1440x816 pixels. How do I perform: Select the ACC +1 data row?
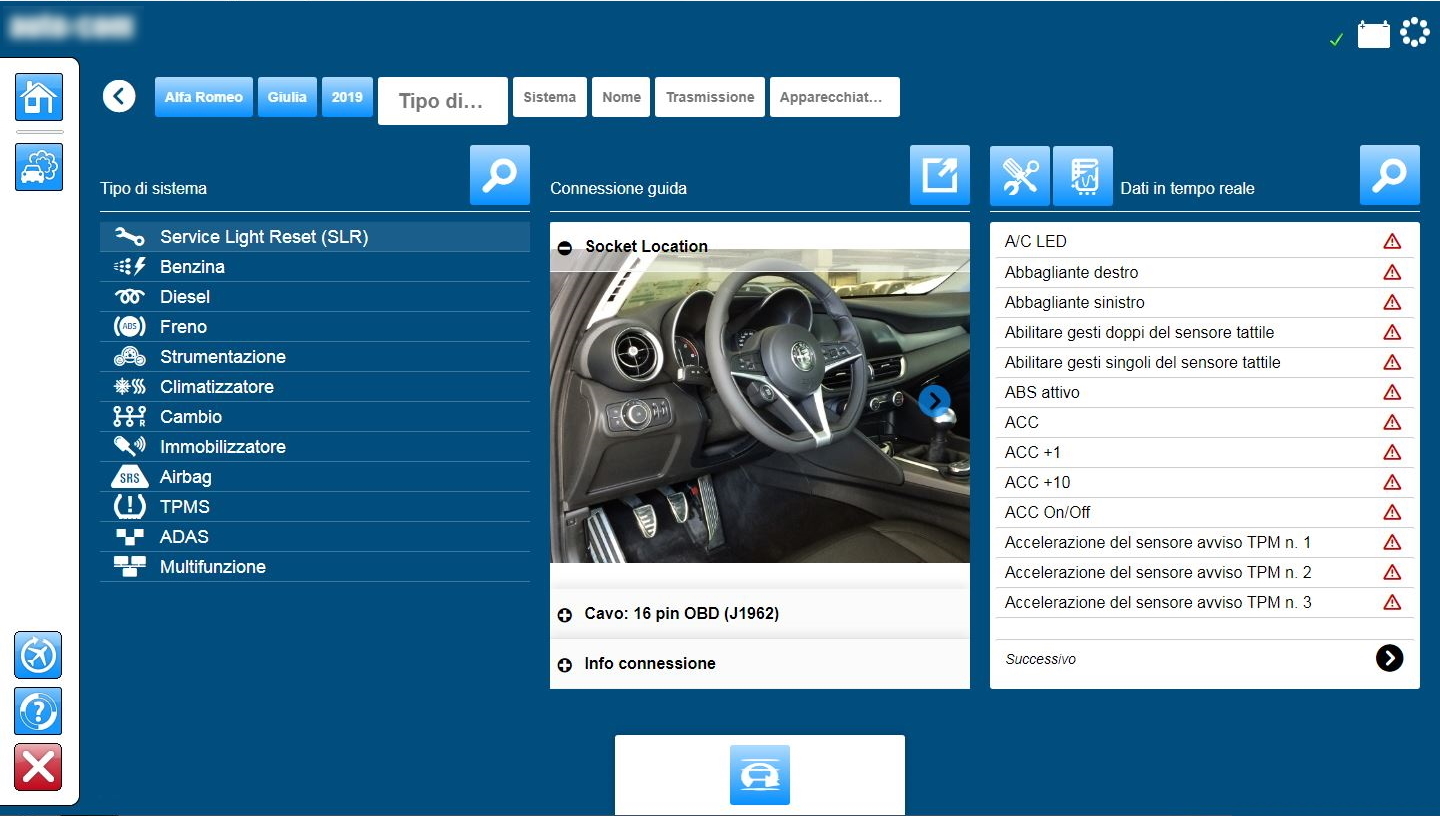(1205, 452)
